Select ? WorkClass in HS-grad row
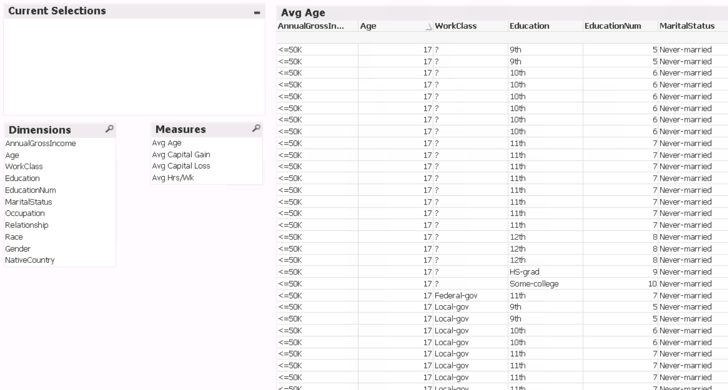Screen dimensions: 728x390 coord(471,272)
